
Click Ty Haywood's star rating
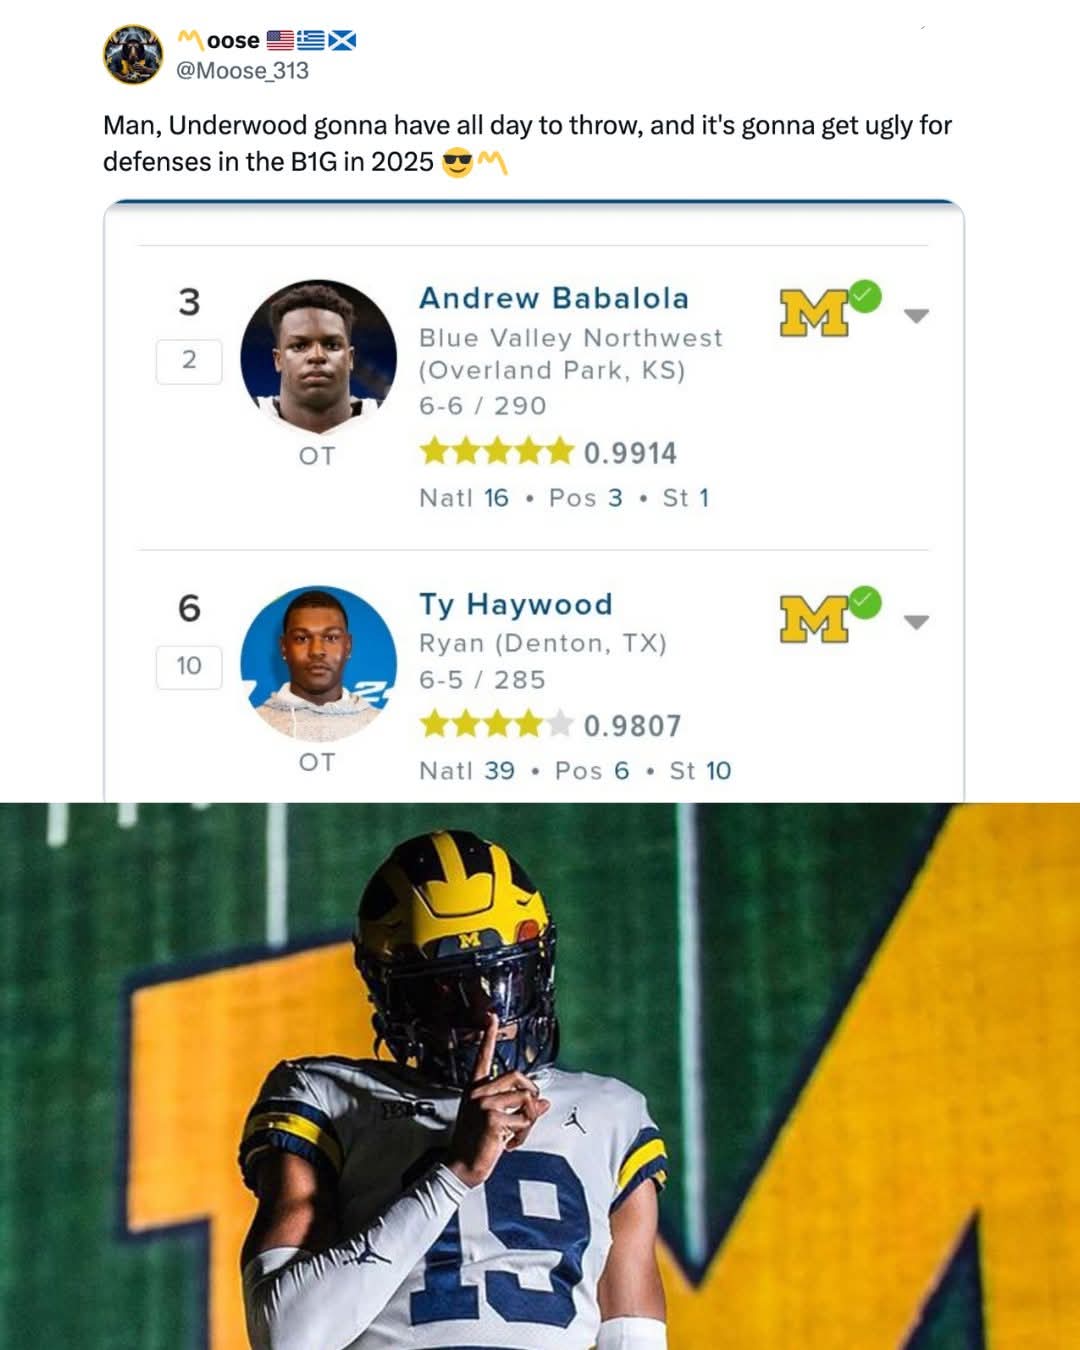pyautogui.click(x=496, y=724)
